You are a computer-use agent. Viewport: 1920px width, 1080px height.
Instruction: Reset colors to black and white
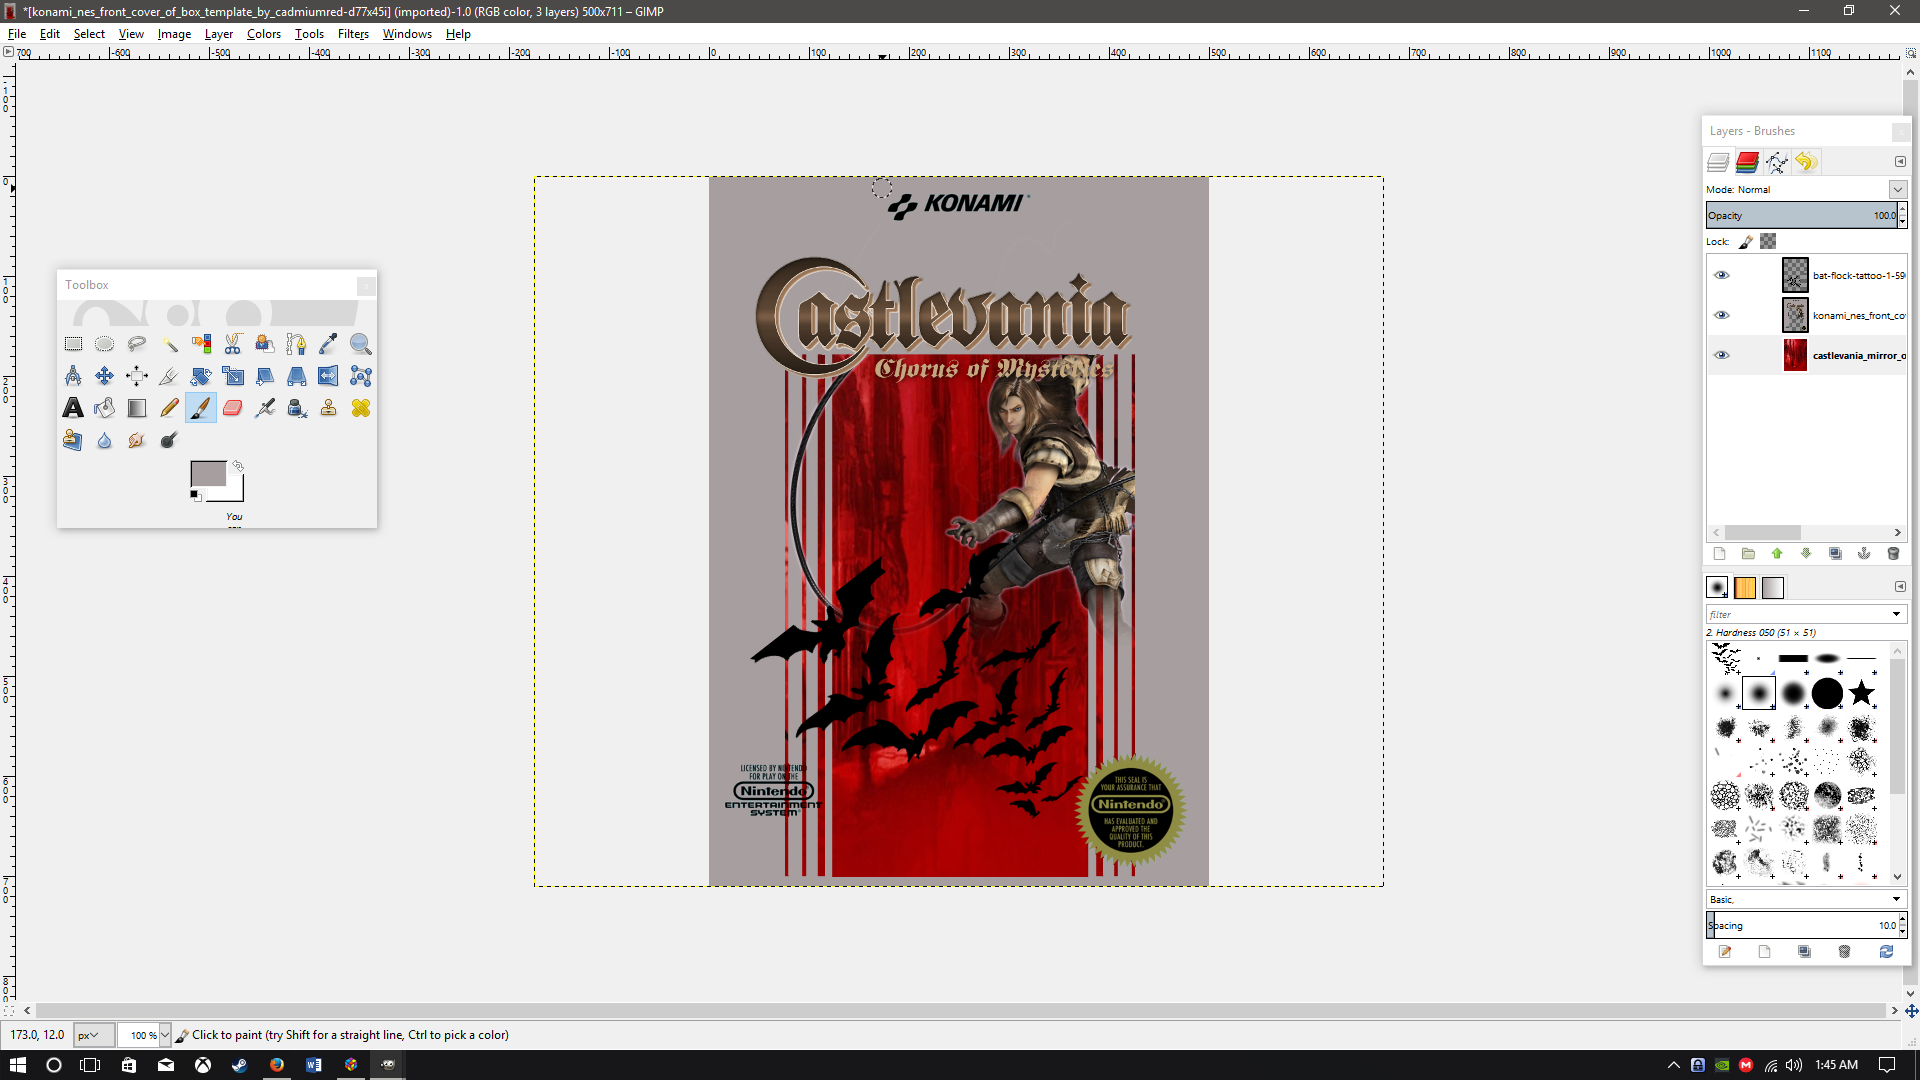[x=195, y=496]
